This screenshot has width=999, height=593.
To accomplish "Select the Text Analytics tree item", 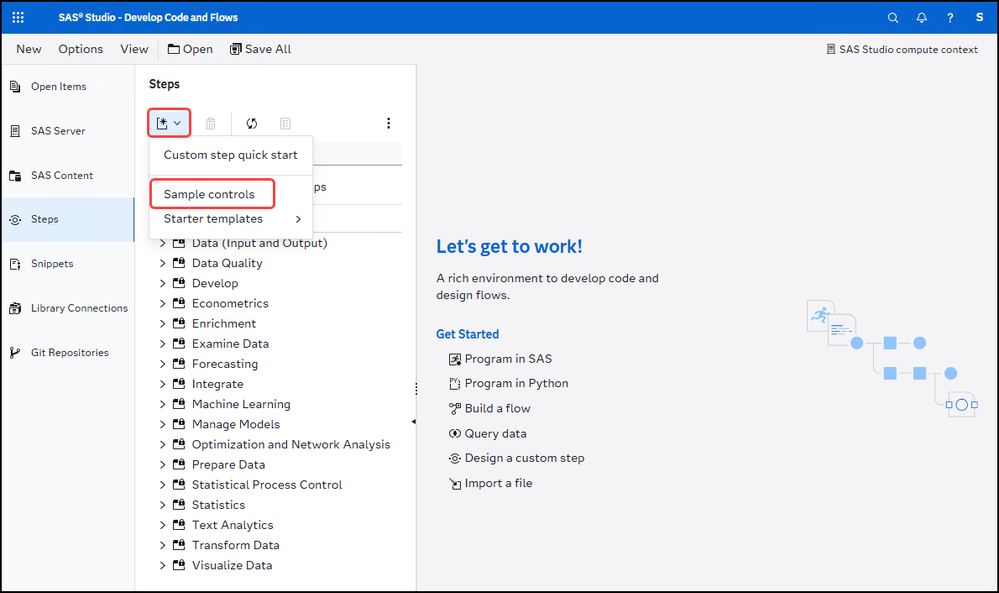I will (x=233, y=525).
